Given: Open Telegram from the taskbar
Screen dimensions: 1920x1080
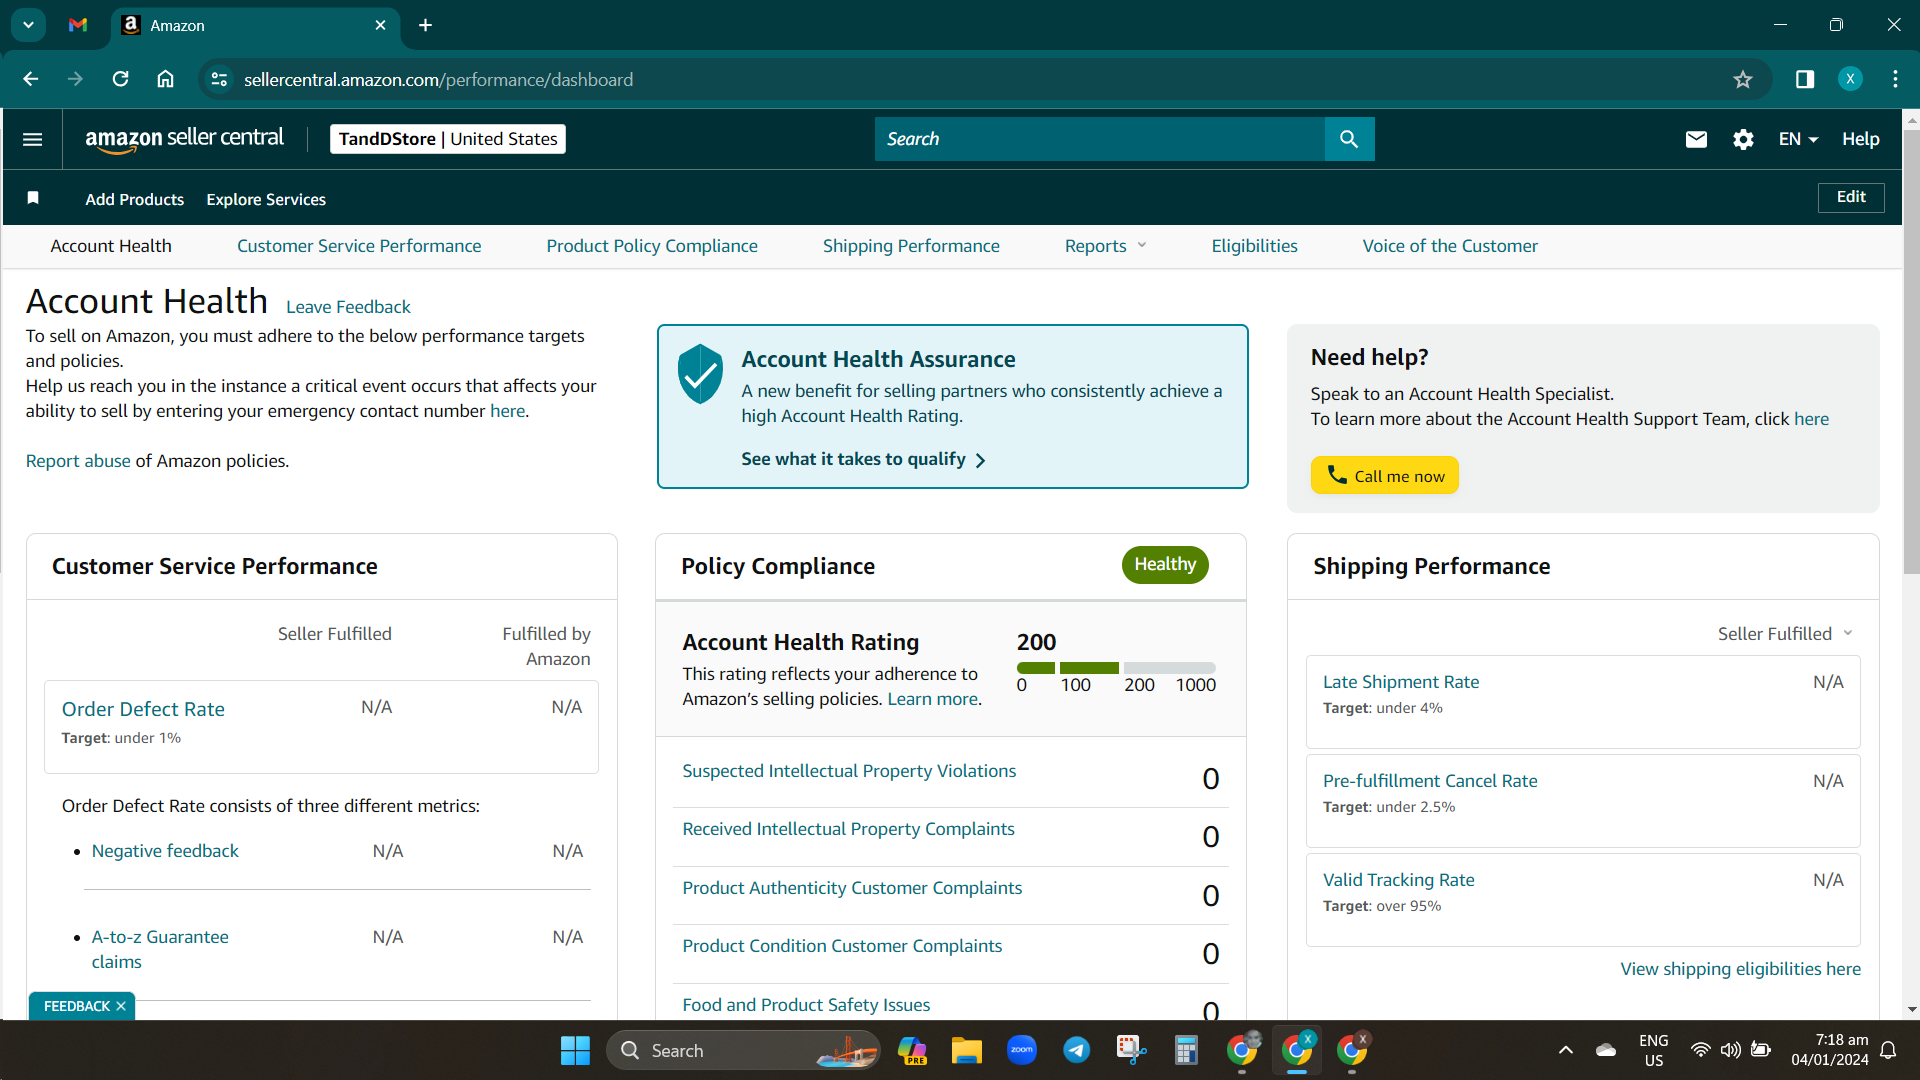Looking at the screenshot, I should coord(1077,1050).
